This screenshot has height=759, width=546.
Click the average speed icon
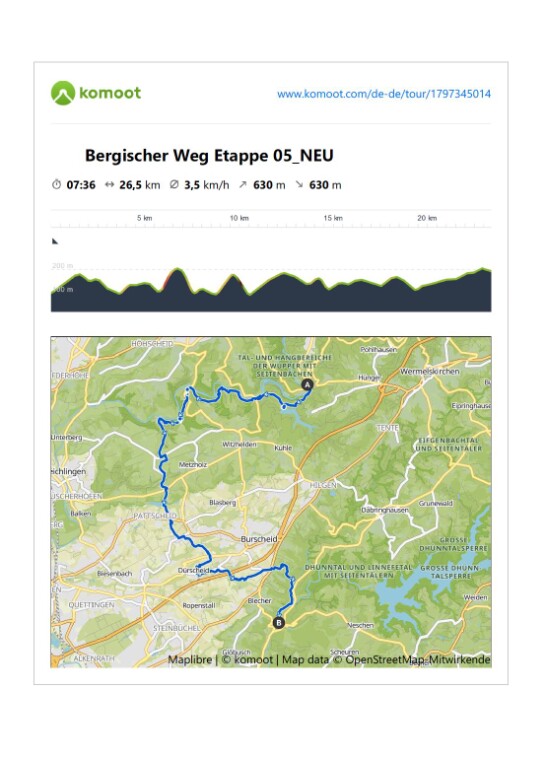174,184
